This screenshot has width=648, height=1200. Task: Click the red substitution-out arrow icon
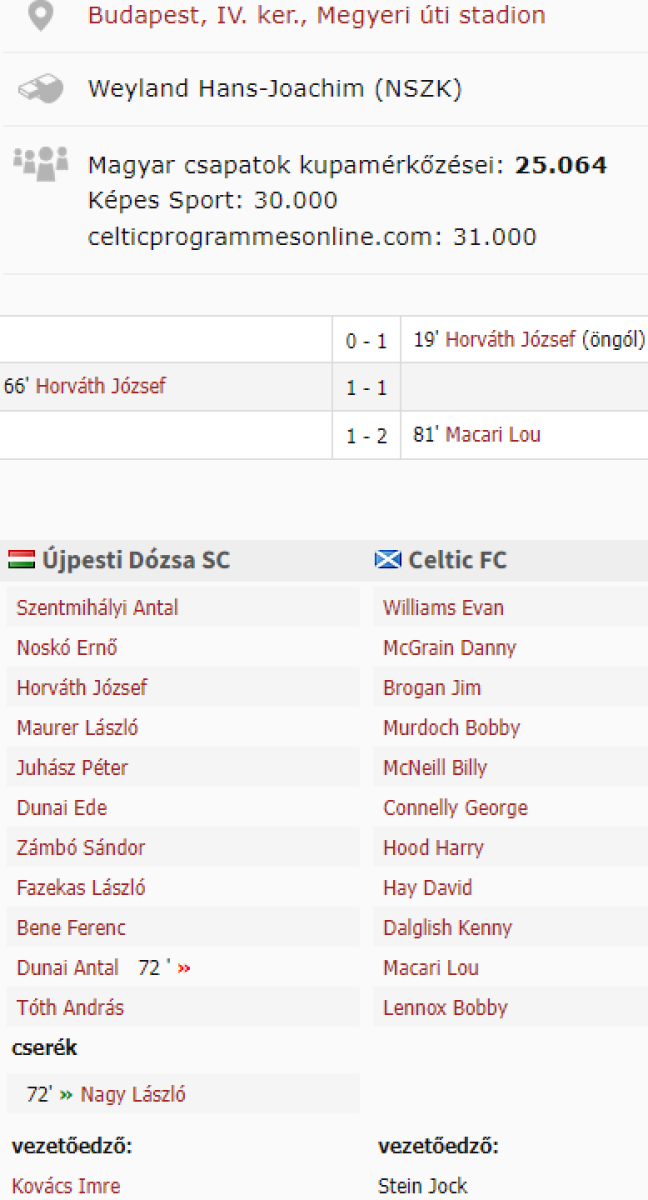[184, 968]
